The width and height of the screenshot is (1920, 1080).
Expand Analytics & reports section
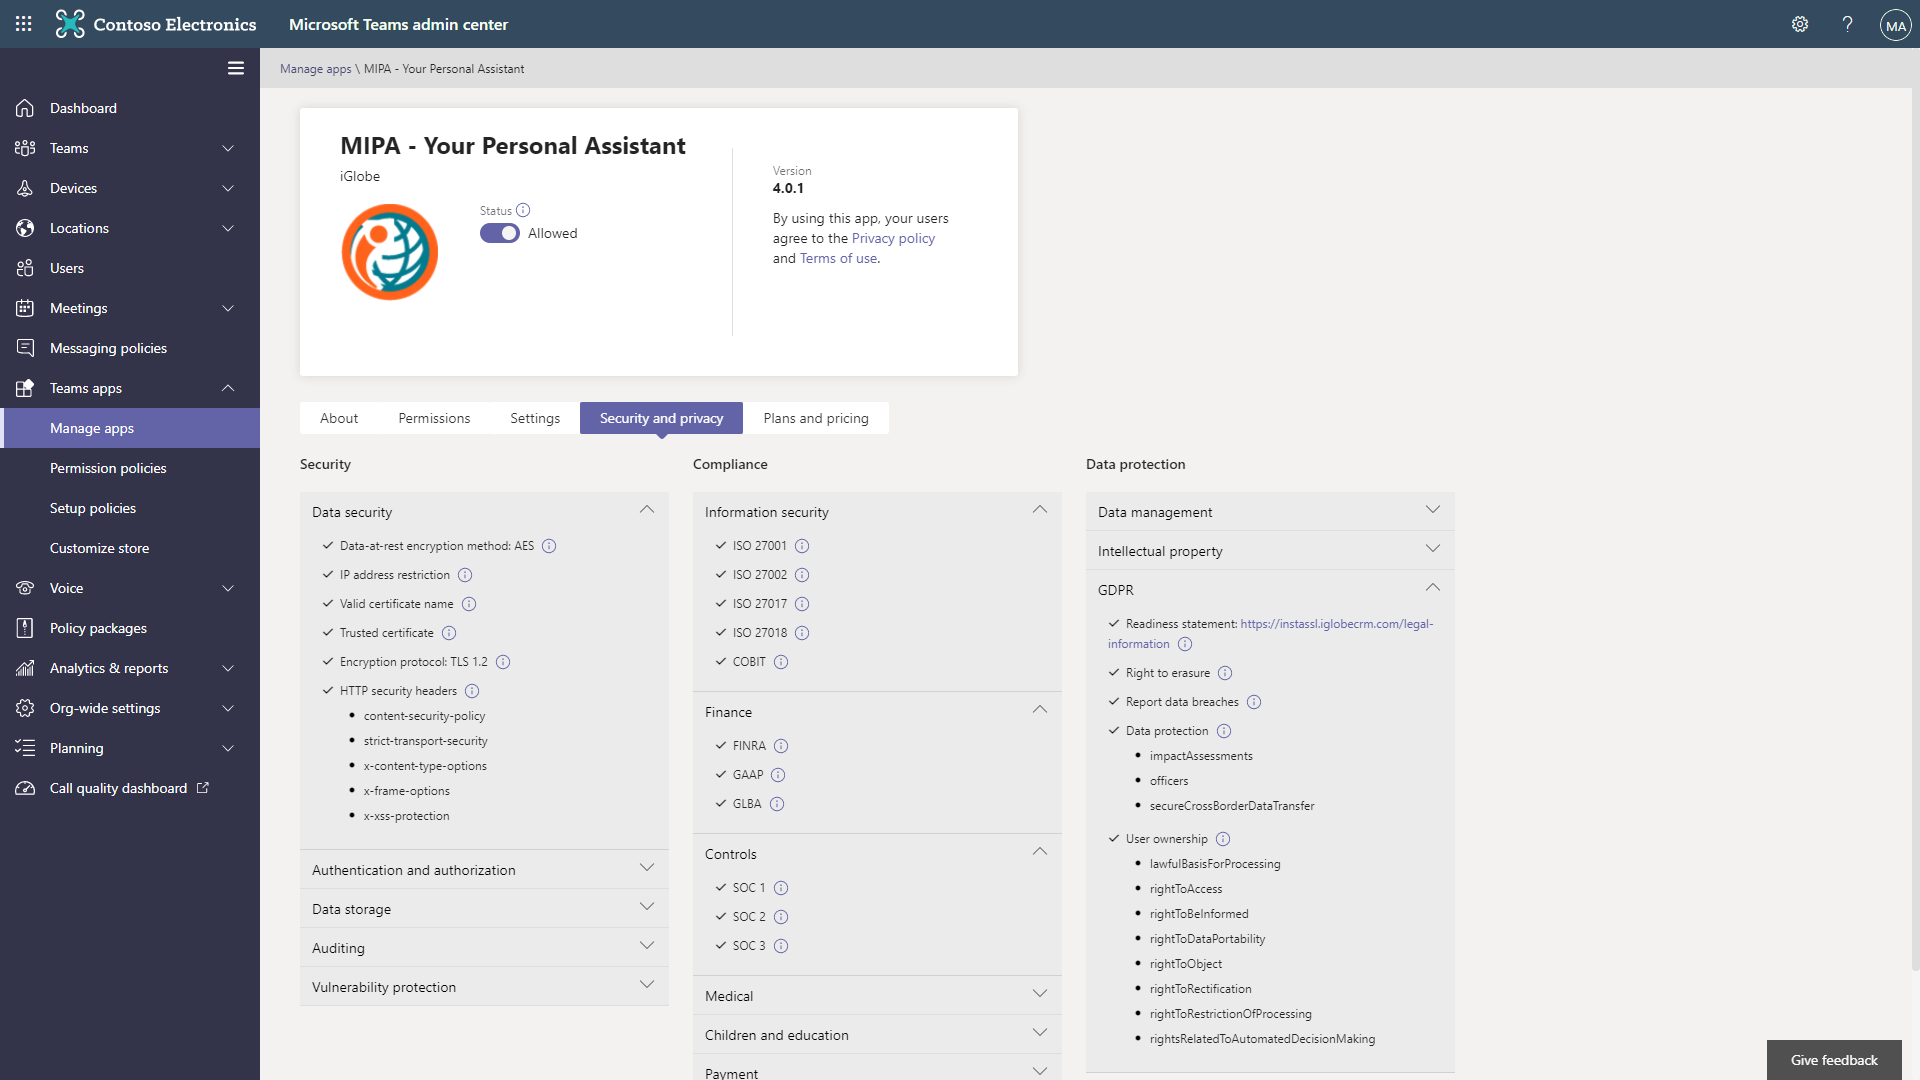point(228,668)
